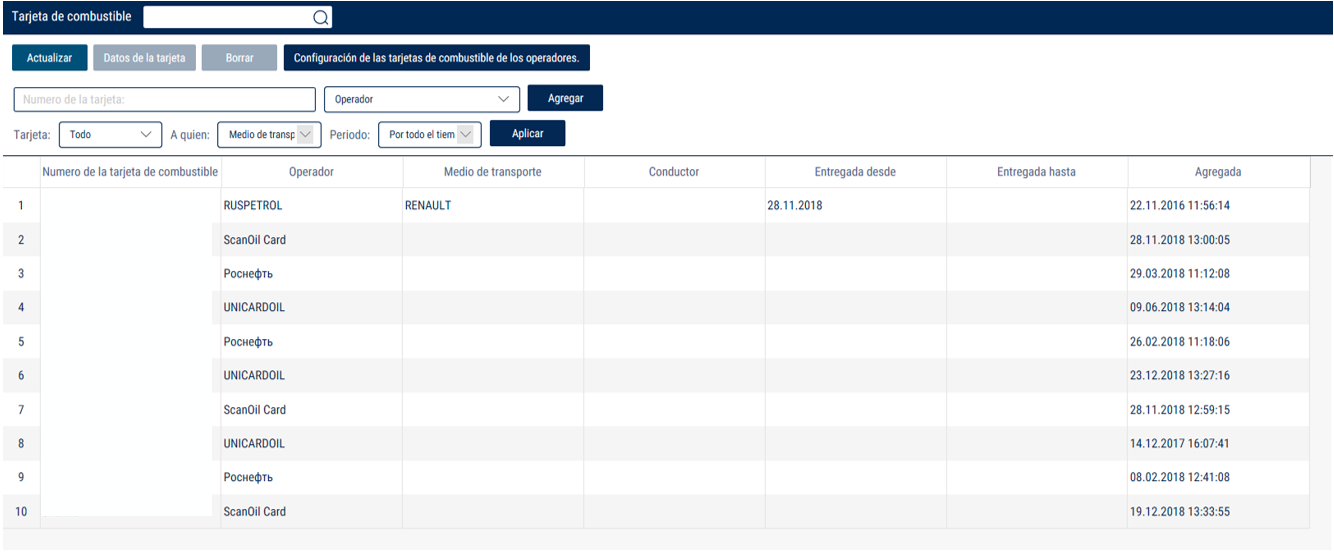Select the RUSPETROL row

[253, 205]
